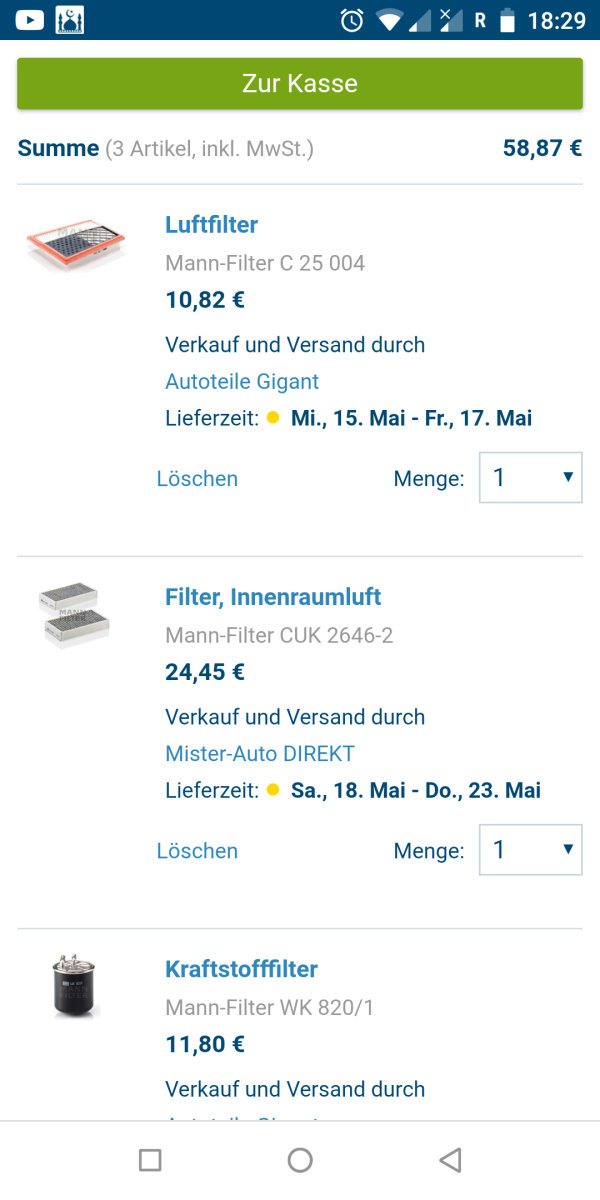Tap the mosque prayer app notification icon

coord(70,19)
